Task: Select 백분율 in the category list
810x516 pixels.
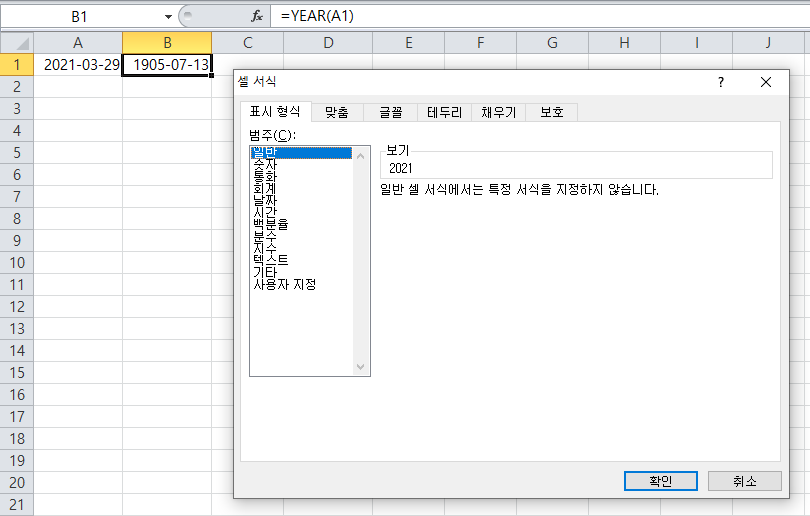Action: click(301, 224)
